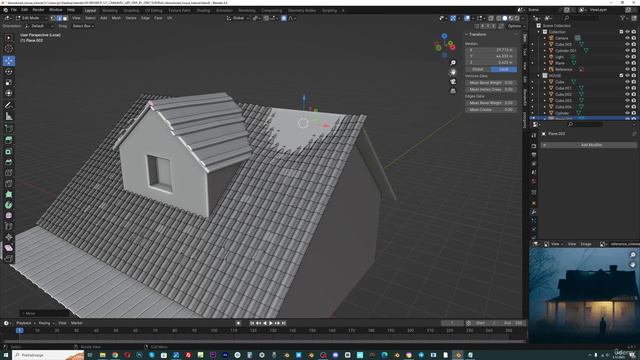Enable vertex select mode
Viewport: 640px width, 360px height.
pos(53,18)
